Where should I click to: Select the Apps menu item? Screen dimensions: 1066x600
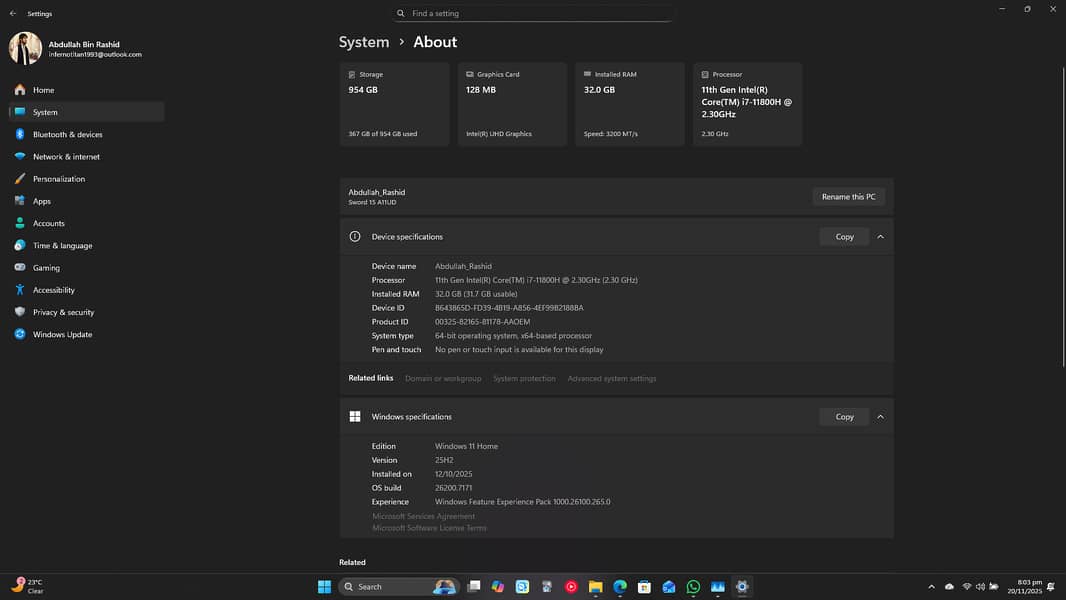(41, 201)
